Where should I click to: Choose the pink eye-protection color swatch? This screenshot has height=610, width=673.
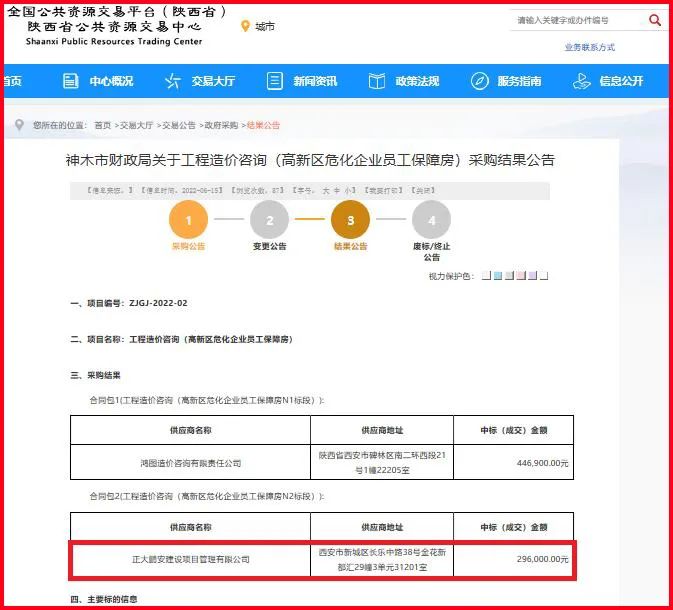click(x=521, y=275)
